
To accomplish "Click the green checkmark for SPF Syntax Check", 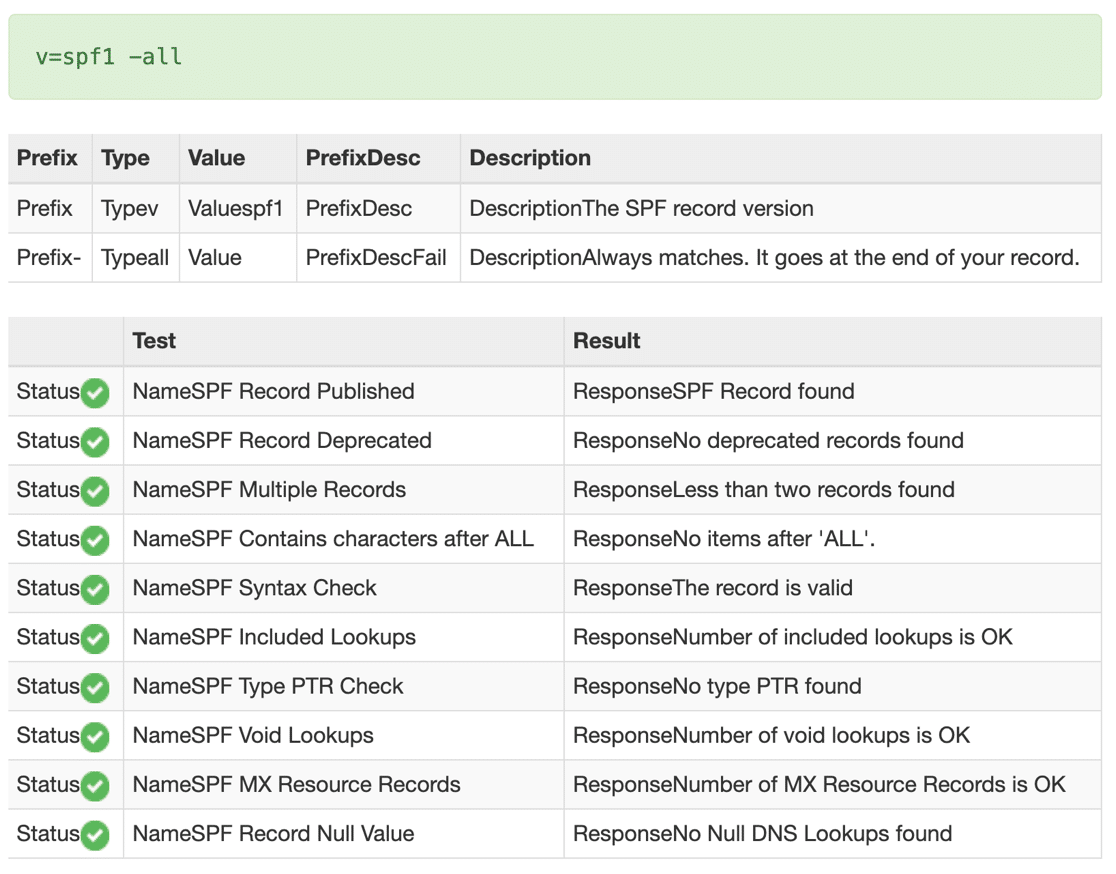I will [94, 589].
